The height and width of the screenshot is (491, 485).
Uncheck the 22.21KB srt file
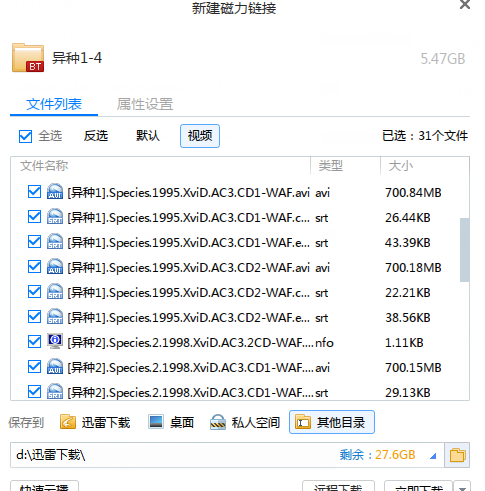(34, 292)
